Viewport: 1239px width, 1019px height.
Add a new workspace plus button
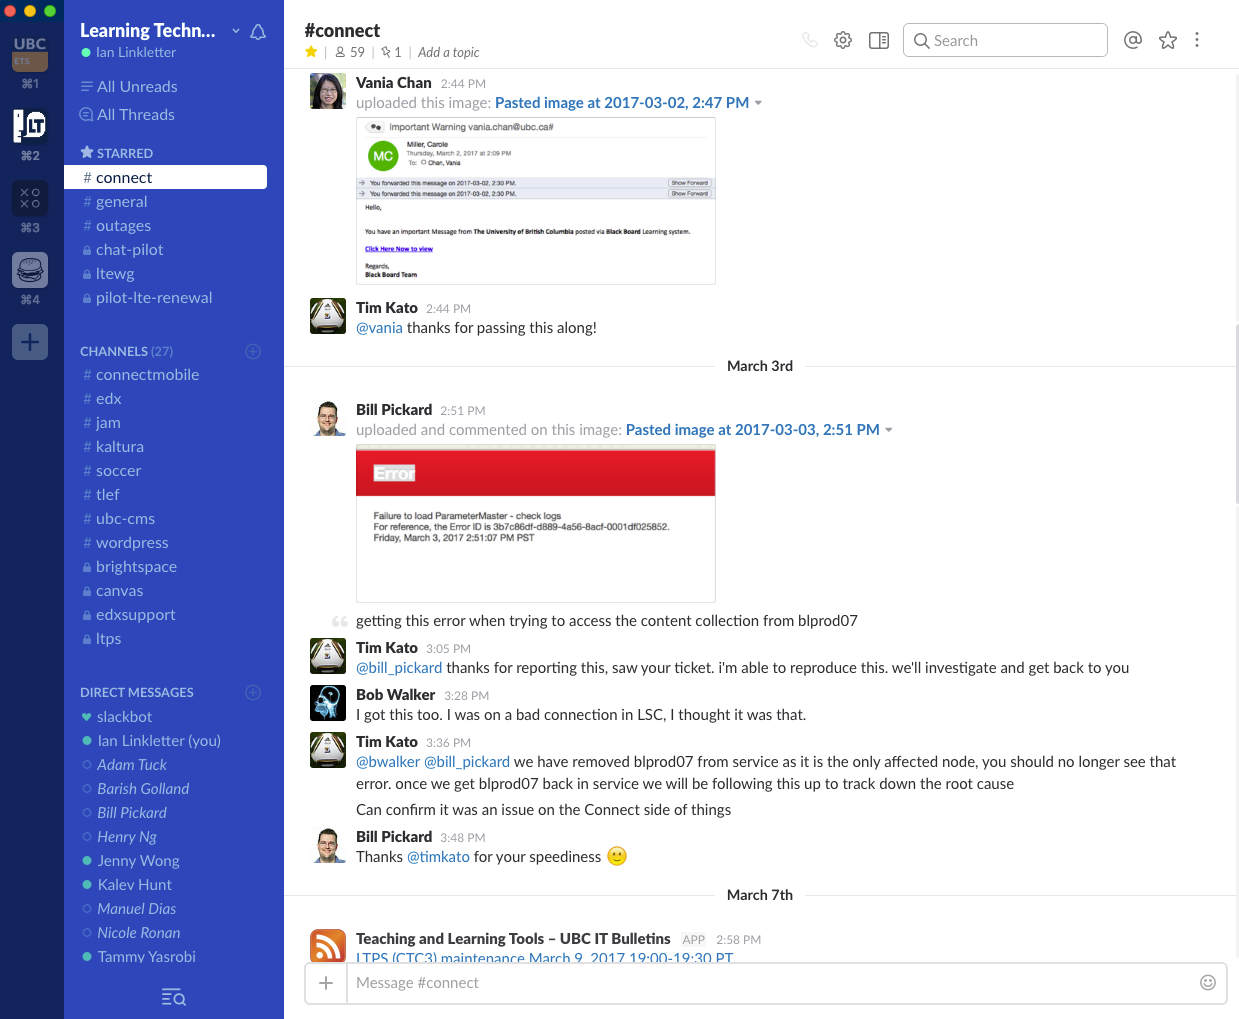point(30,342)
